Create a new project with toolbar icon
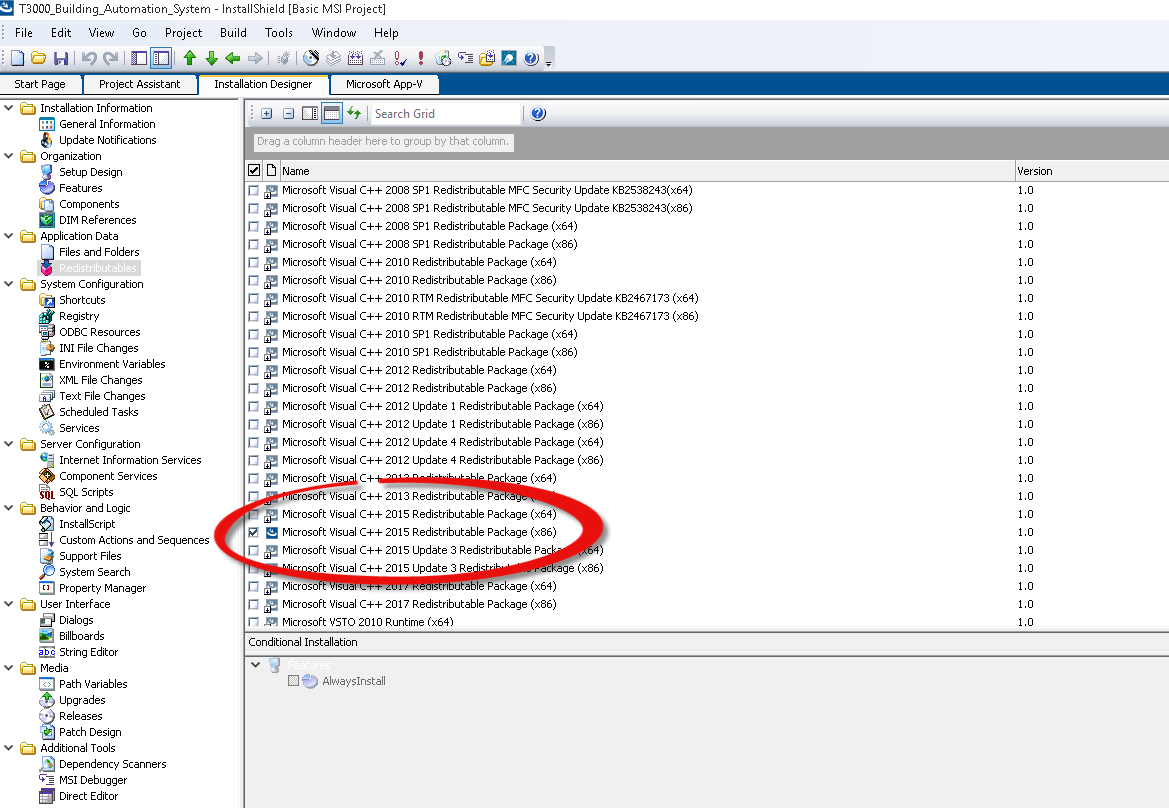The image size is (1169, 808). (x=17, y=58)
